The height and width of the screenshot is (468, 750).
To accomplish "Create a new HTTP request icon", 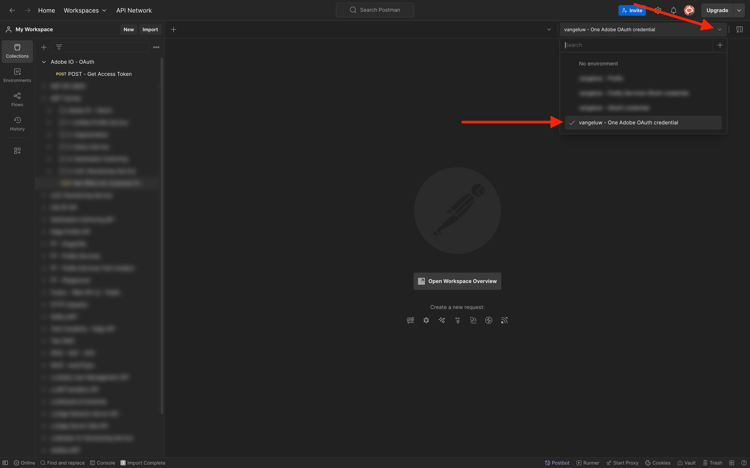I will click(410, 320).
